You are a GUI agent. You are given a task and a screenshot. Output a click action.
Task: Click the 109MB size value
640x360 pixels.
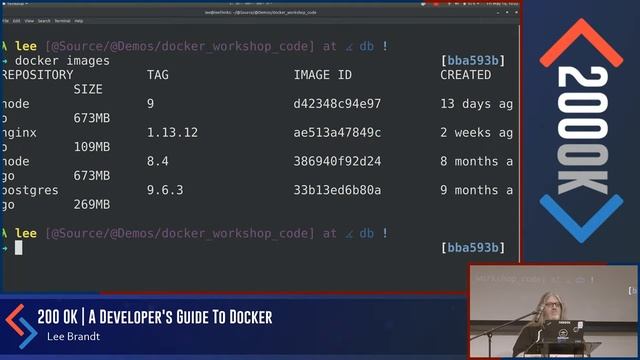click(x=91, y=147)
